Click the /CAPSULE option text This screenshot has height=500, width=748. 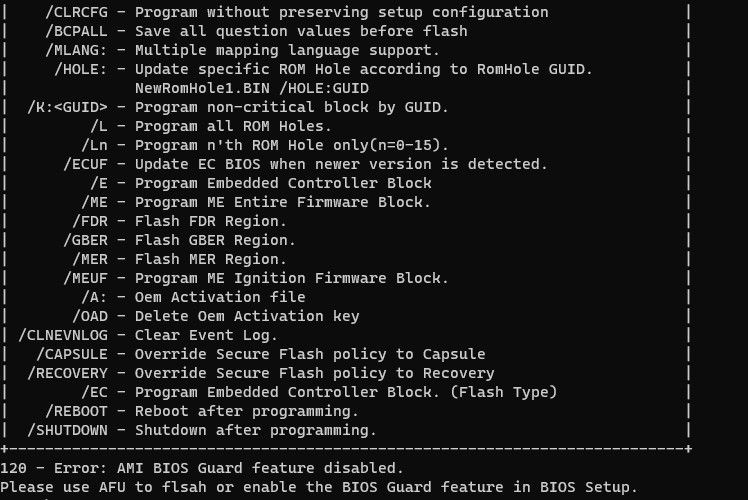point(72,354)
